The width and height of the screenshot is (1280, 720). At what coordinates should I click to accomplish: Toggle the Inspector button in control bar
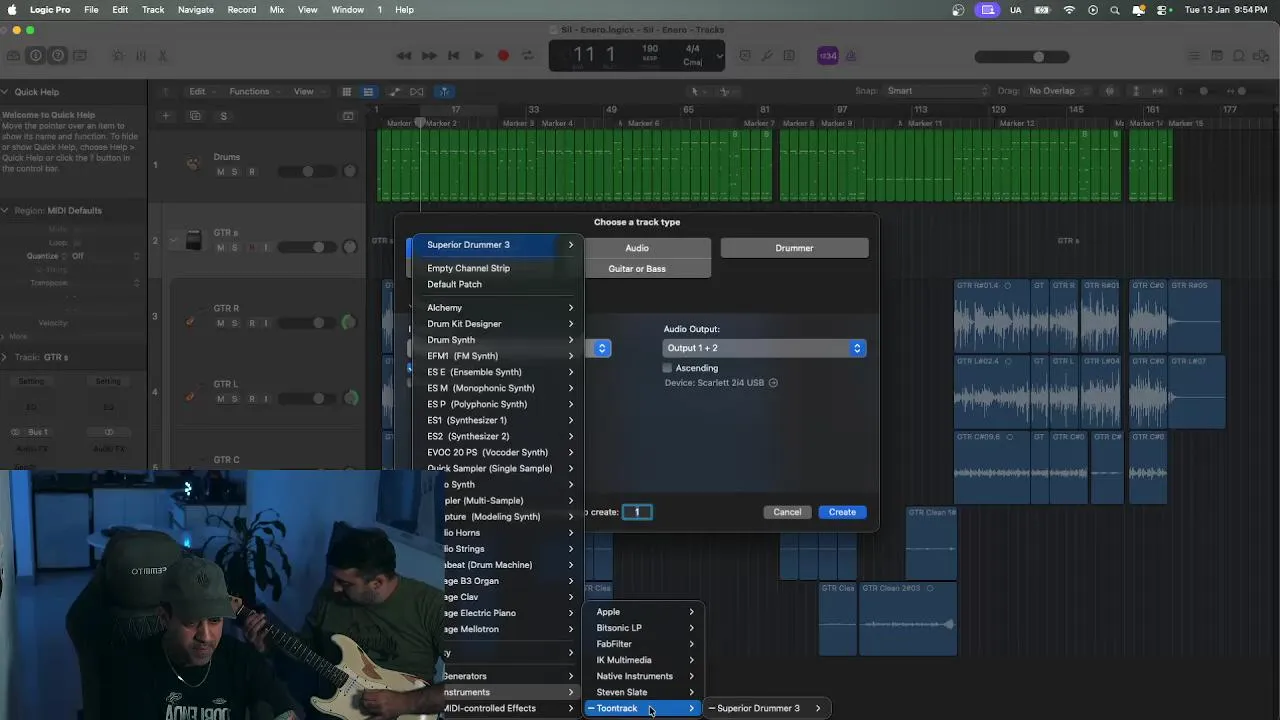coord(36,56)
